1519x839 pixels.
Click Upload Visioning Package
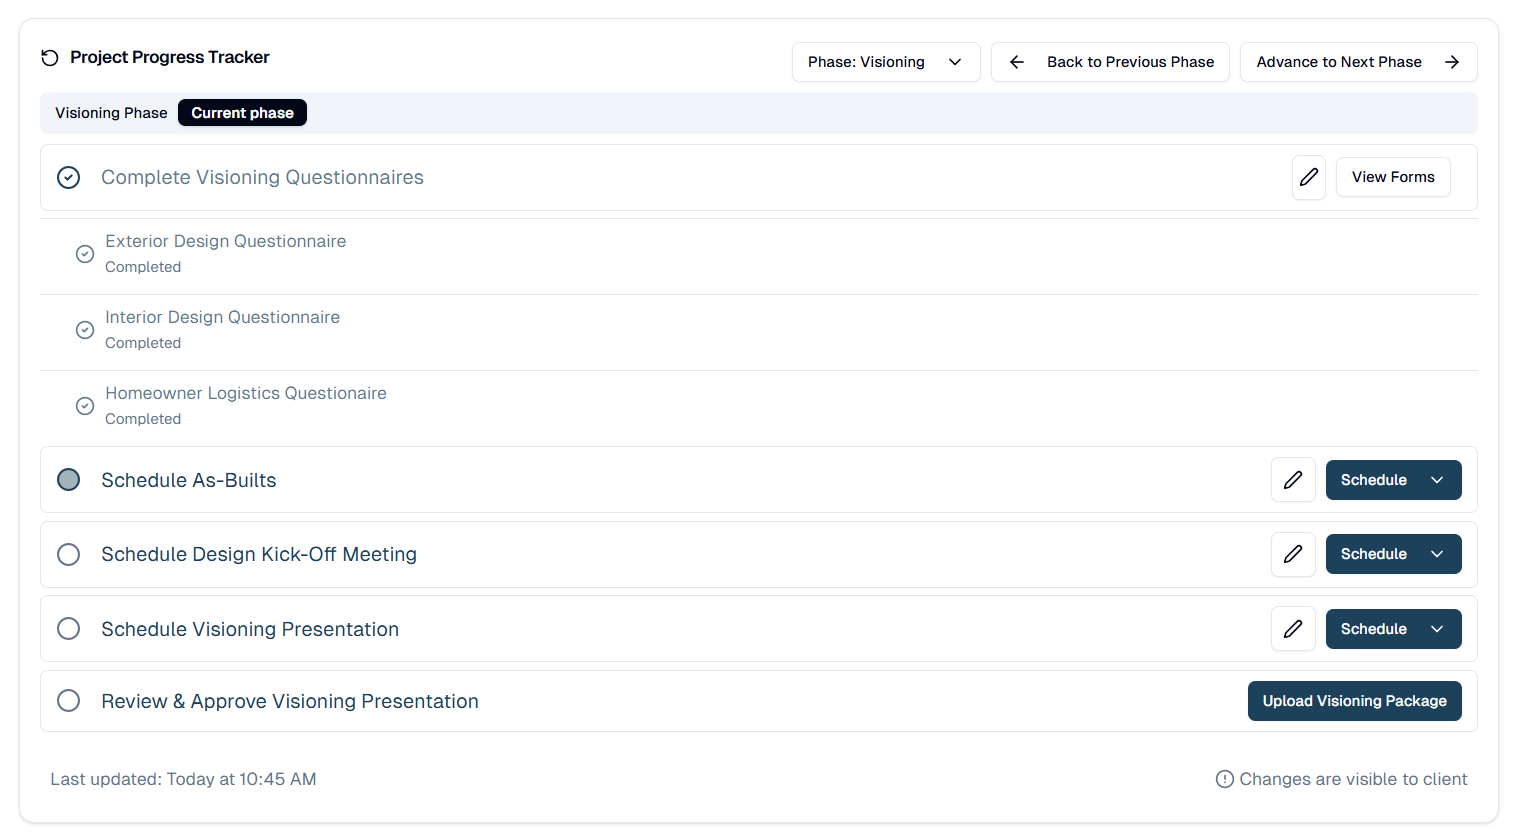1354,701
